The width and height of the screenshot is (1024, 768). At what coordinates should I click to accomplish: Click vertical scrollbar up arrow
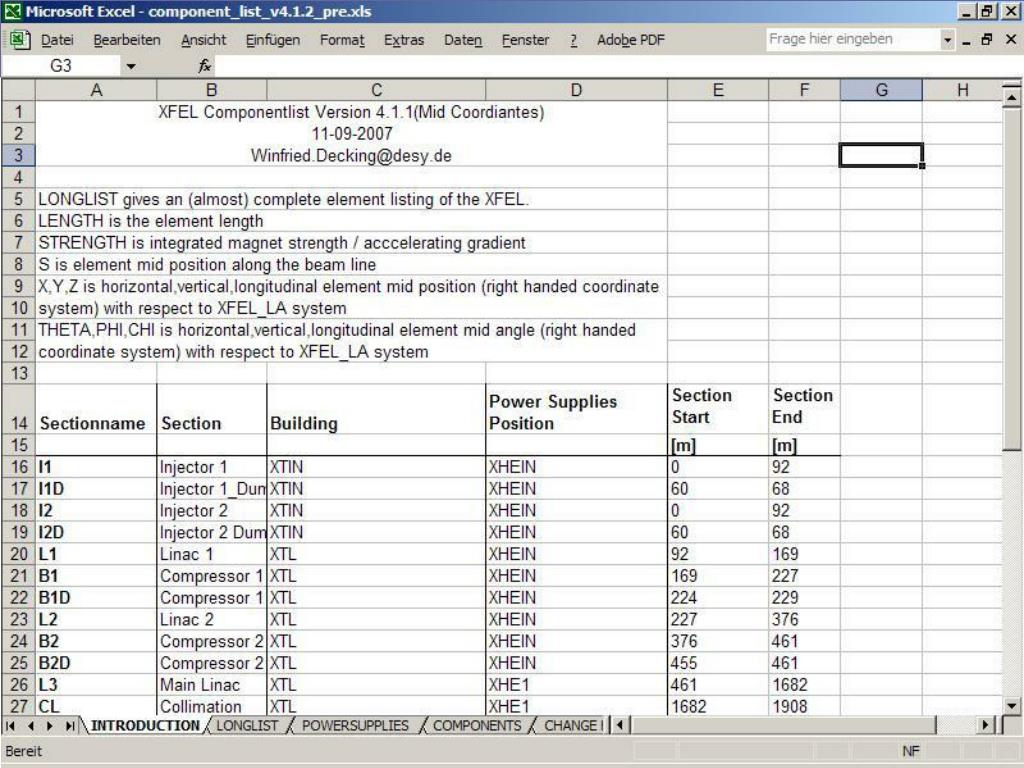[1012, 98]
